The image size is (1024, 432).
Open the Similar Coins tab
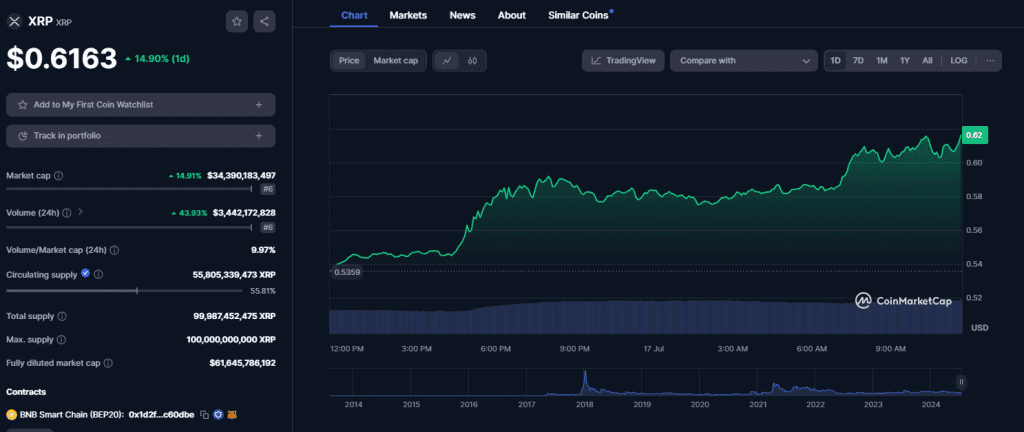click(x=579, y=15)
